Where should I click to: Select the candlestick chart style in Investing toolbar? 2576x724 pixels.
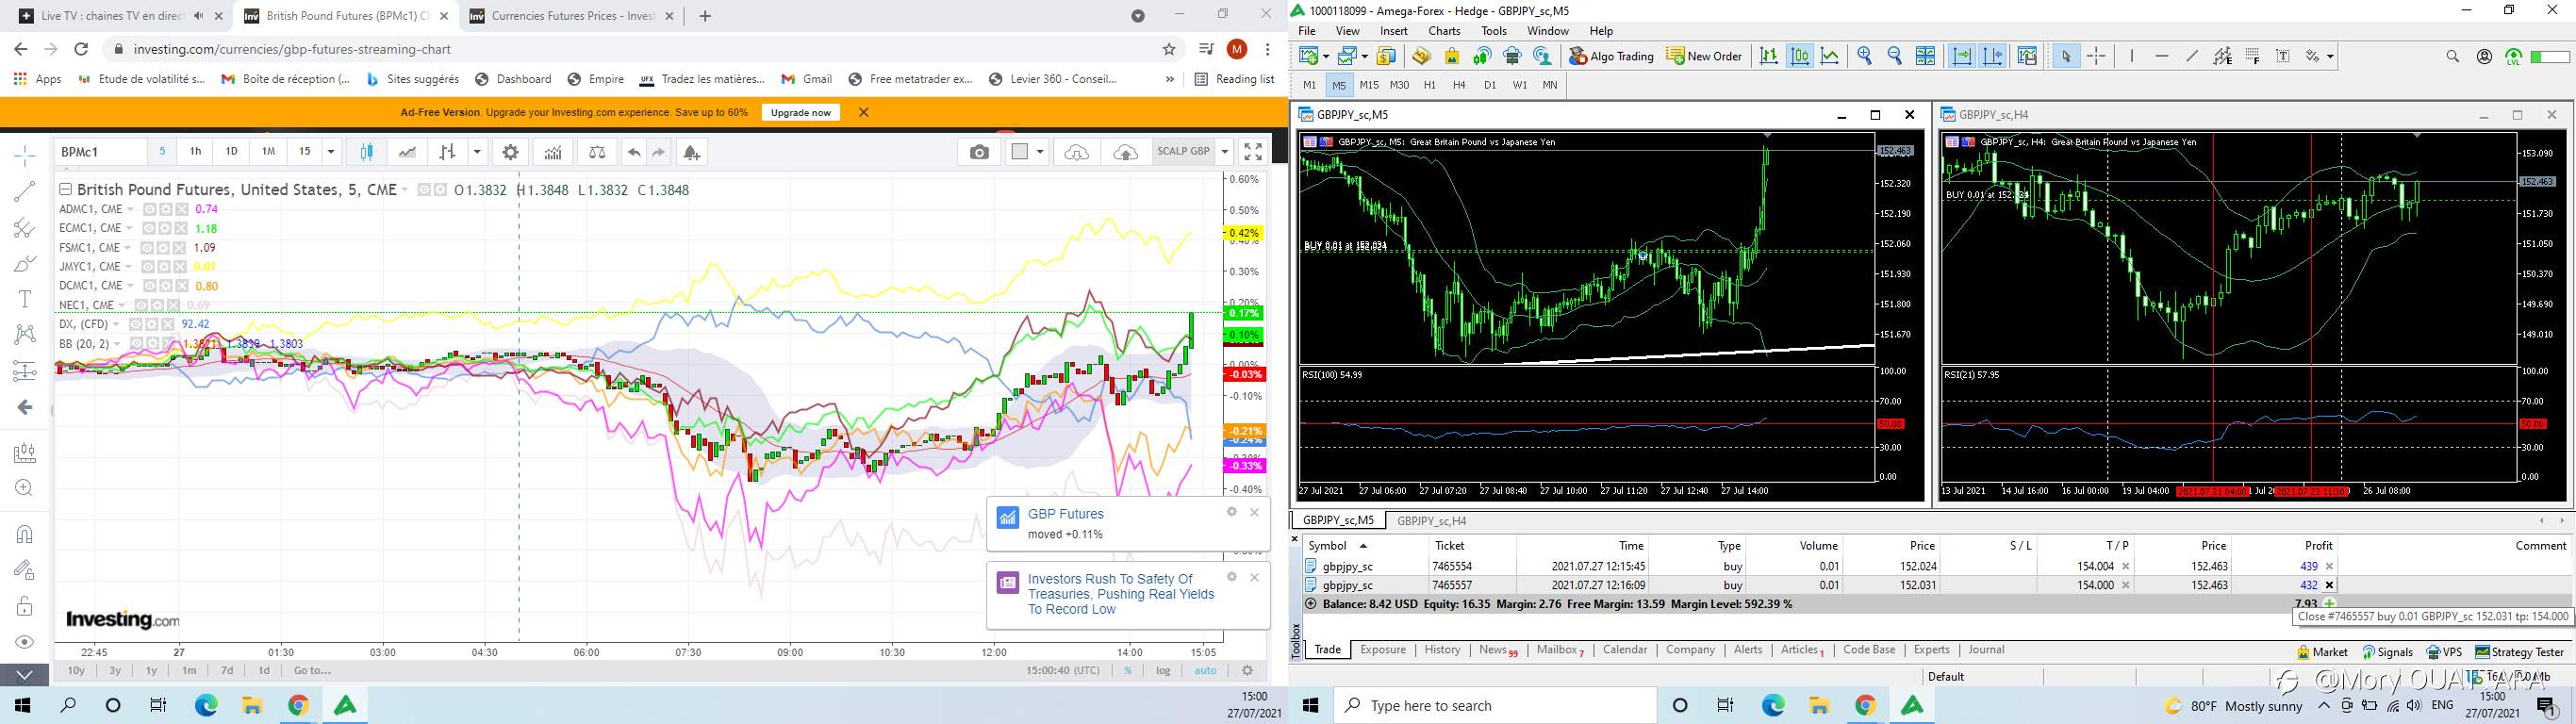click(x=367, y=152)
